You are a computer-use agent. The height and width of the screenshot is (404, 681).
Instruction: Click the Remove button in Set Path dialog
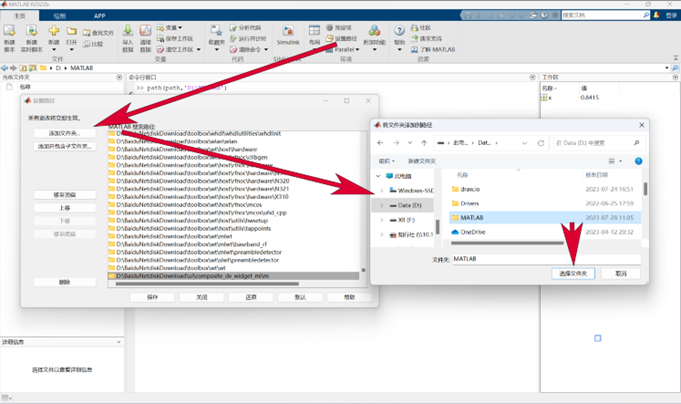(x=65, y=282)
